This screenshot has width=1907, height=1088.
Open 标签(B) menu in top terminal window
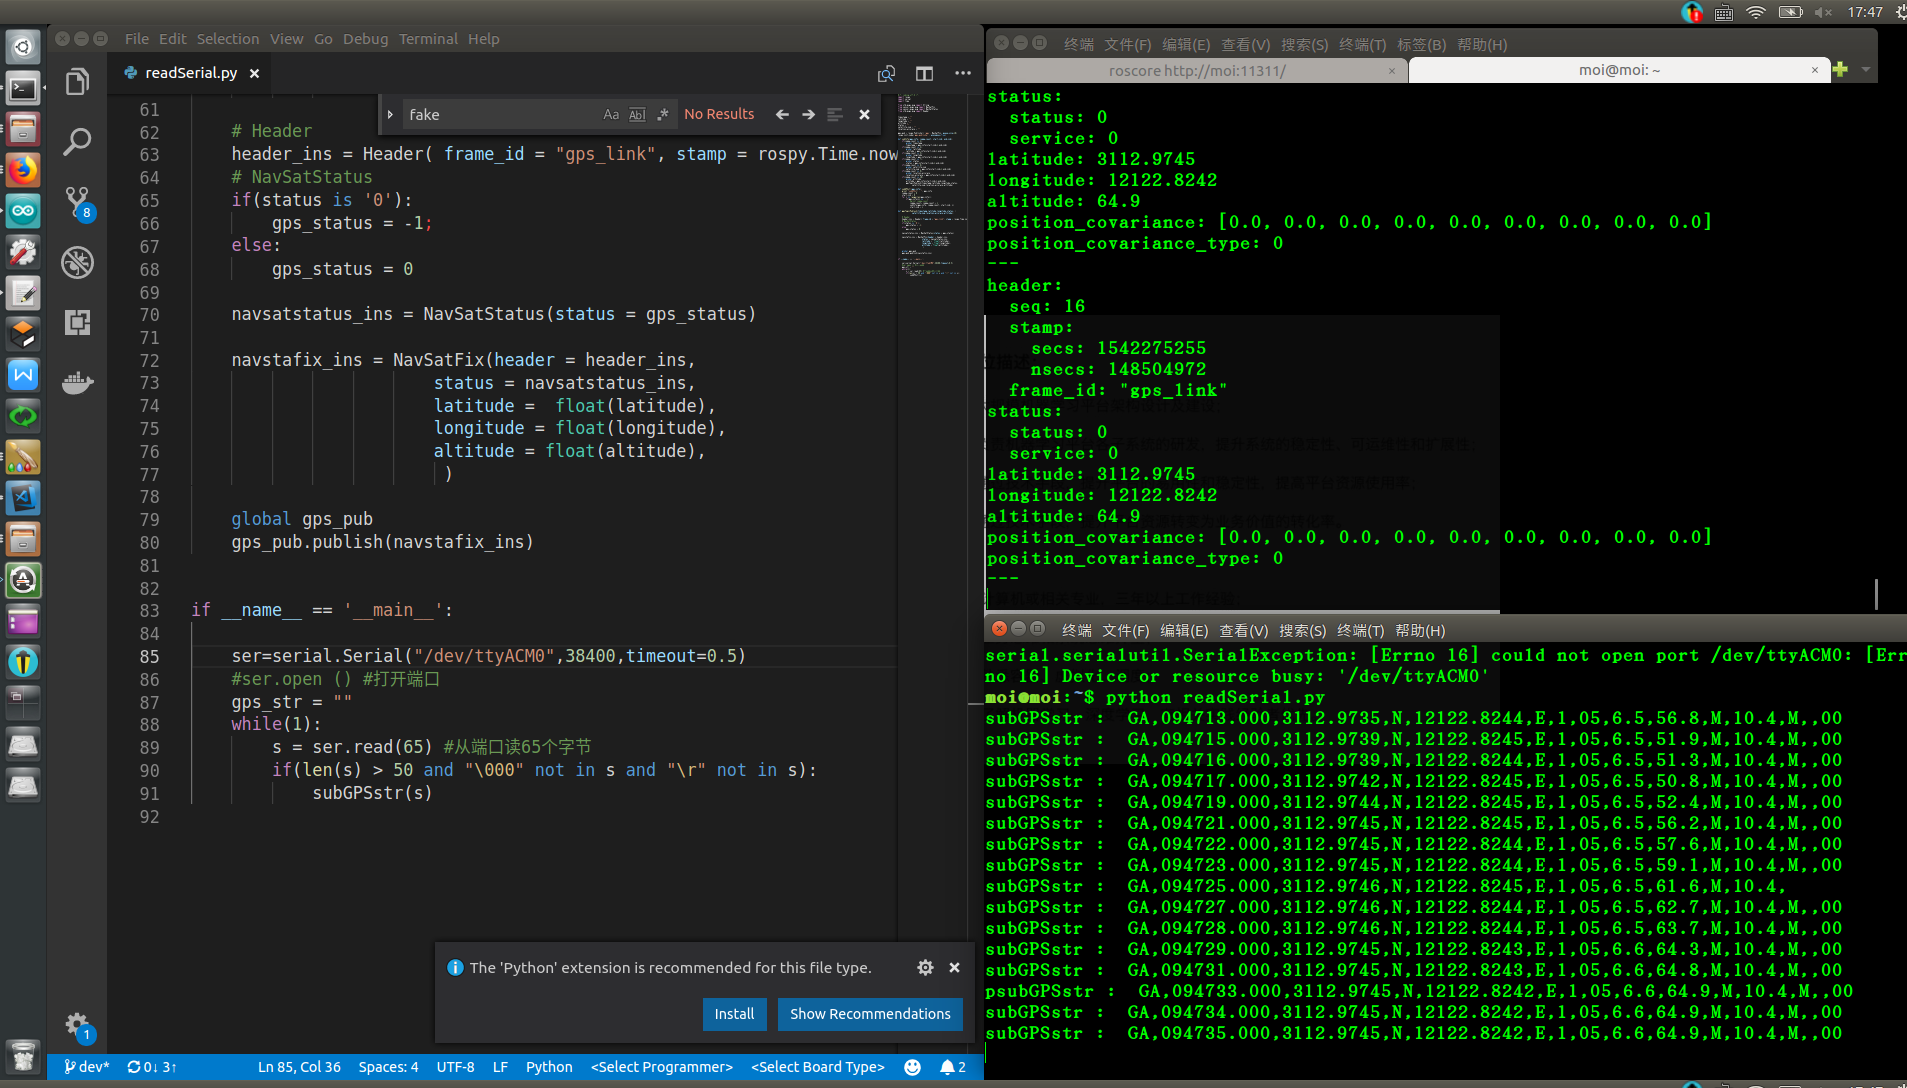pos(1421,45)
